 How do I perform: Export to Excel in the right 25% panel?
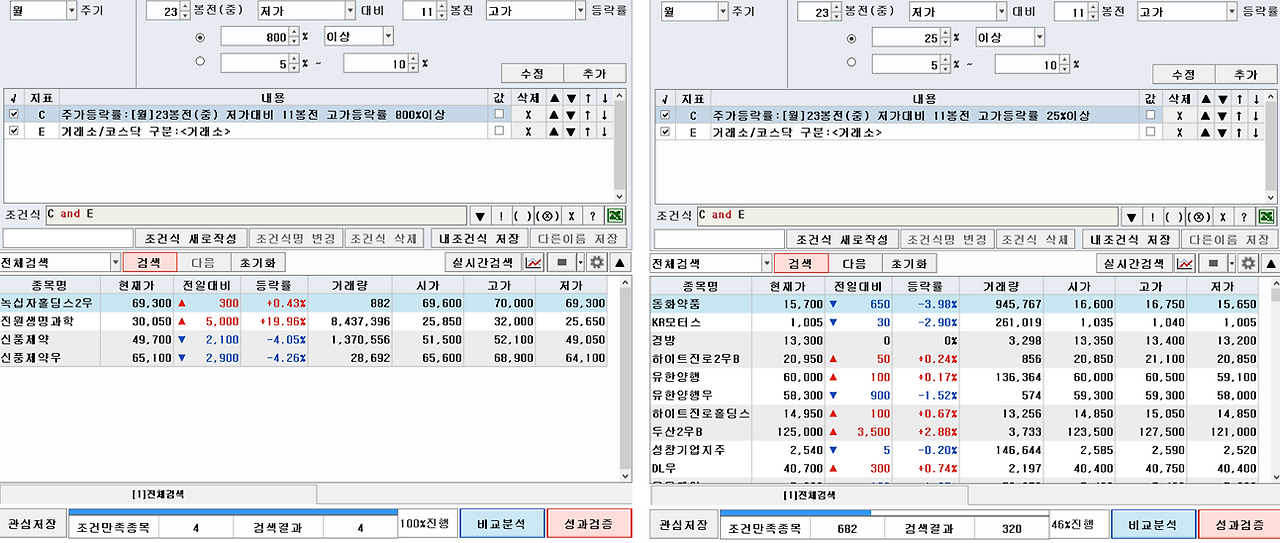pyautogui.click(x=1267, y=216)
